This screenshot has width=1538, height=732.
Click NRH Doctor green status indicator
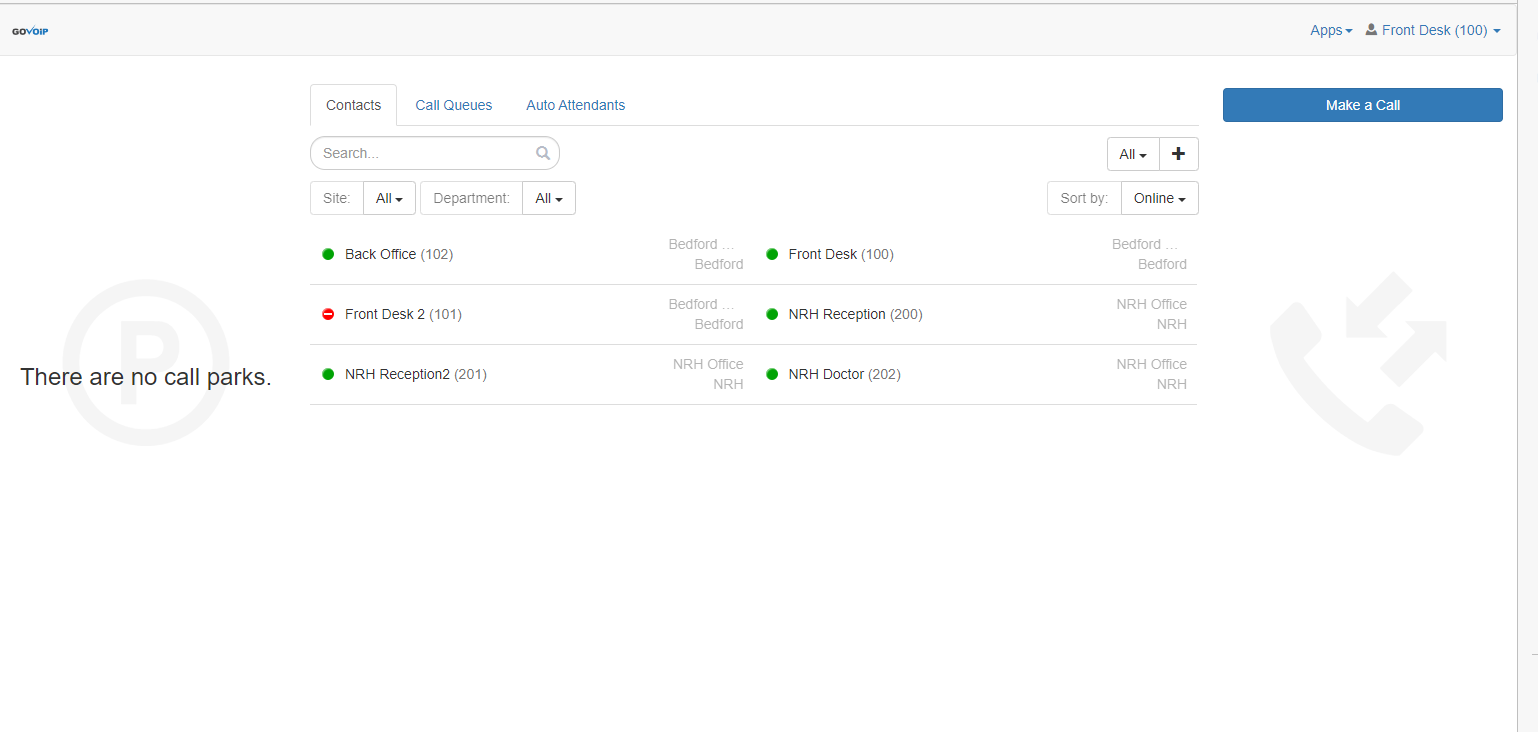pyautogui.click(x=772, y=374)
